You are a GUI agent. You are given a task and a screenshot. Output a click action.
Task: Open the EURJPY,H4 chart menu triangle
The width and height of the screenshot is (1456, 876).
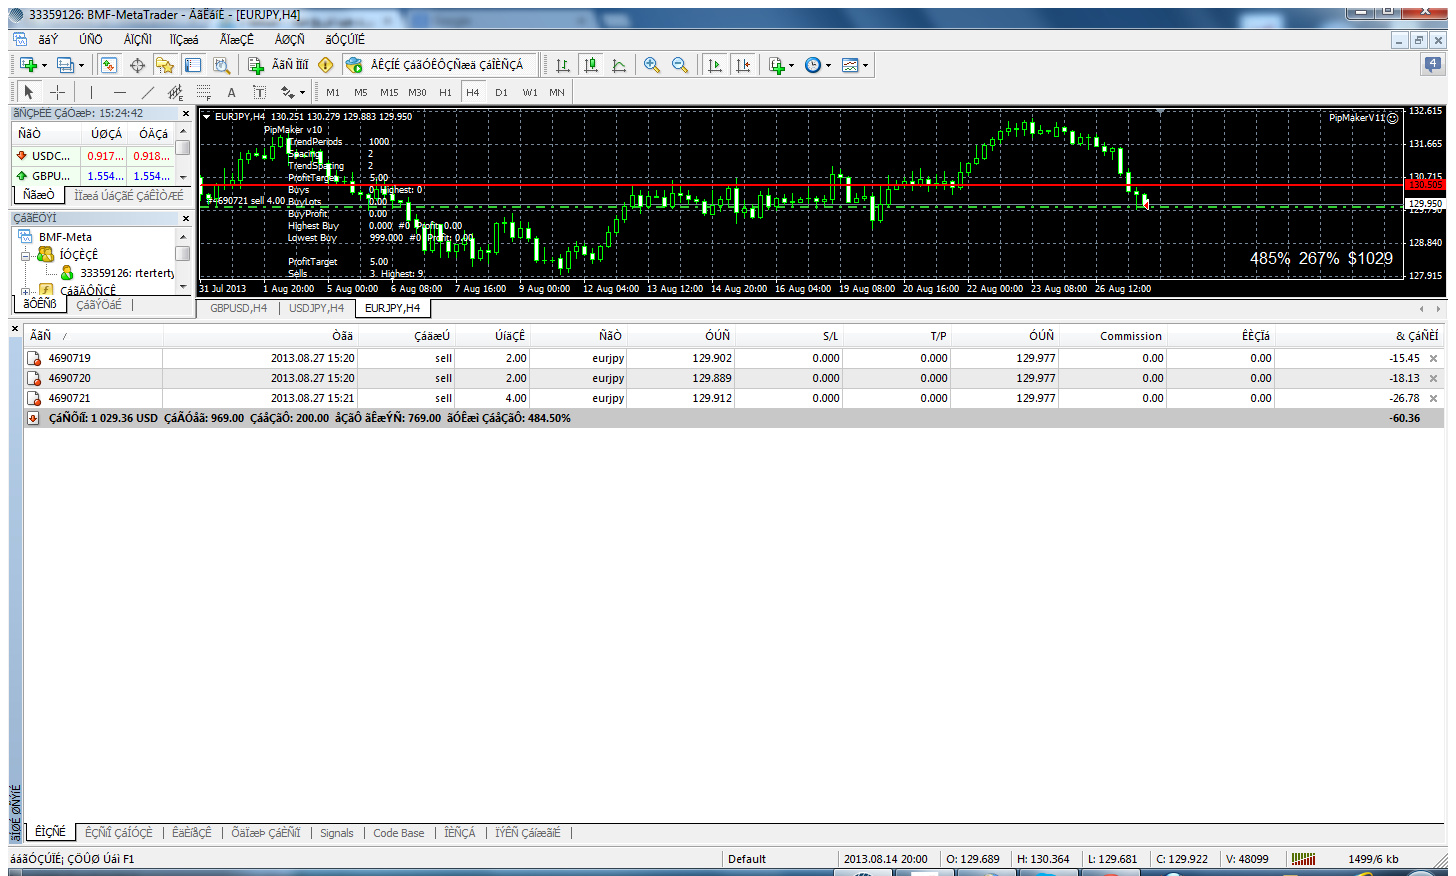coord(207,117)
